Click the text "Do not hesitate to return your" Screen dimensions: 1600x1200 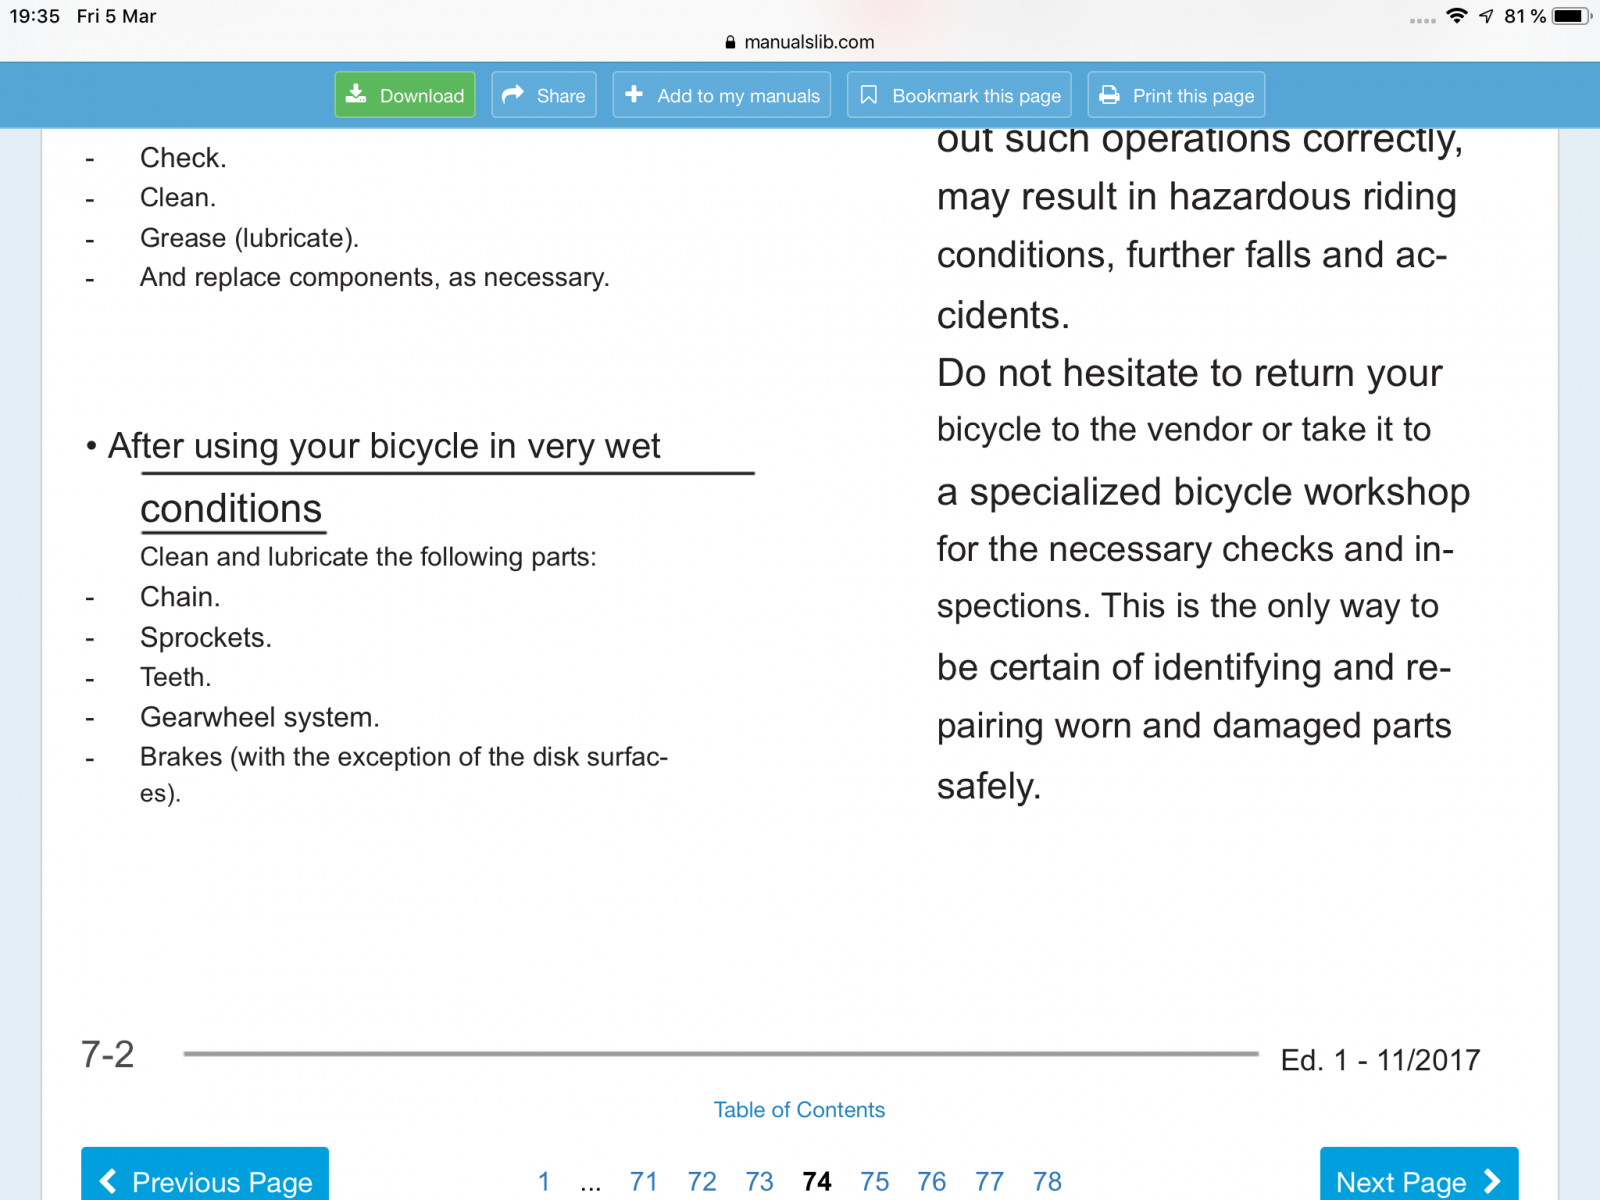1189,373
